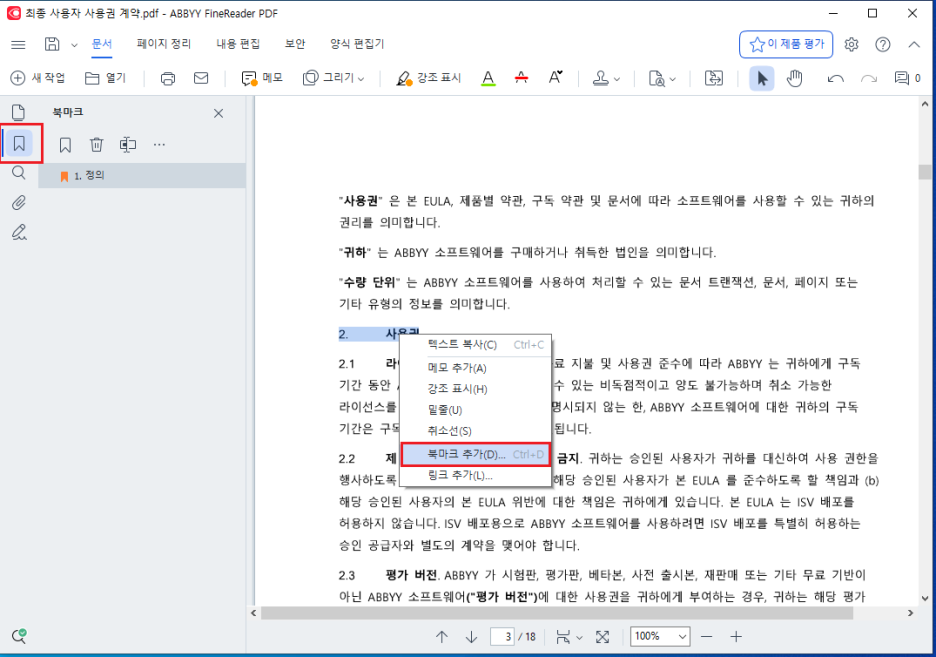Click the zoom out minus button
Viewport: 936px width, 657px height.
(707, 637)
